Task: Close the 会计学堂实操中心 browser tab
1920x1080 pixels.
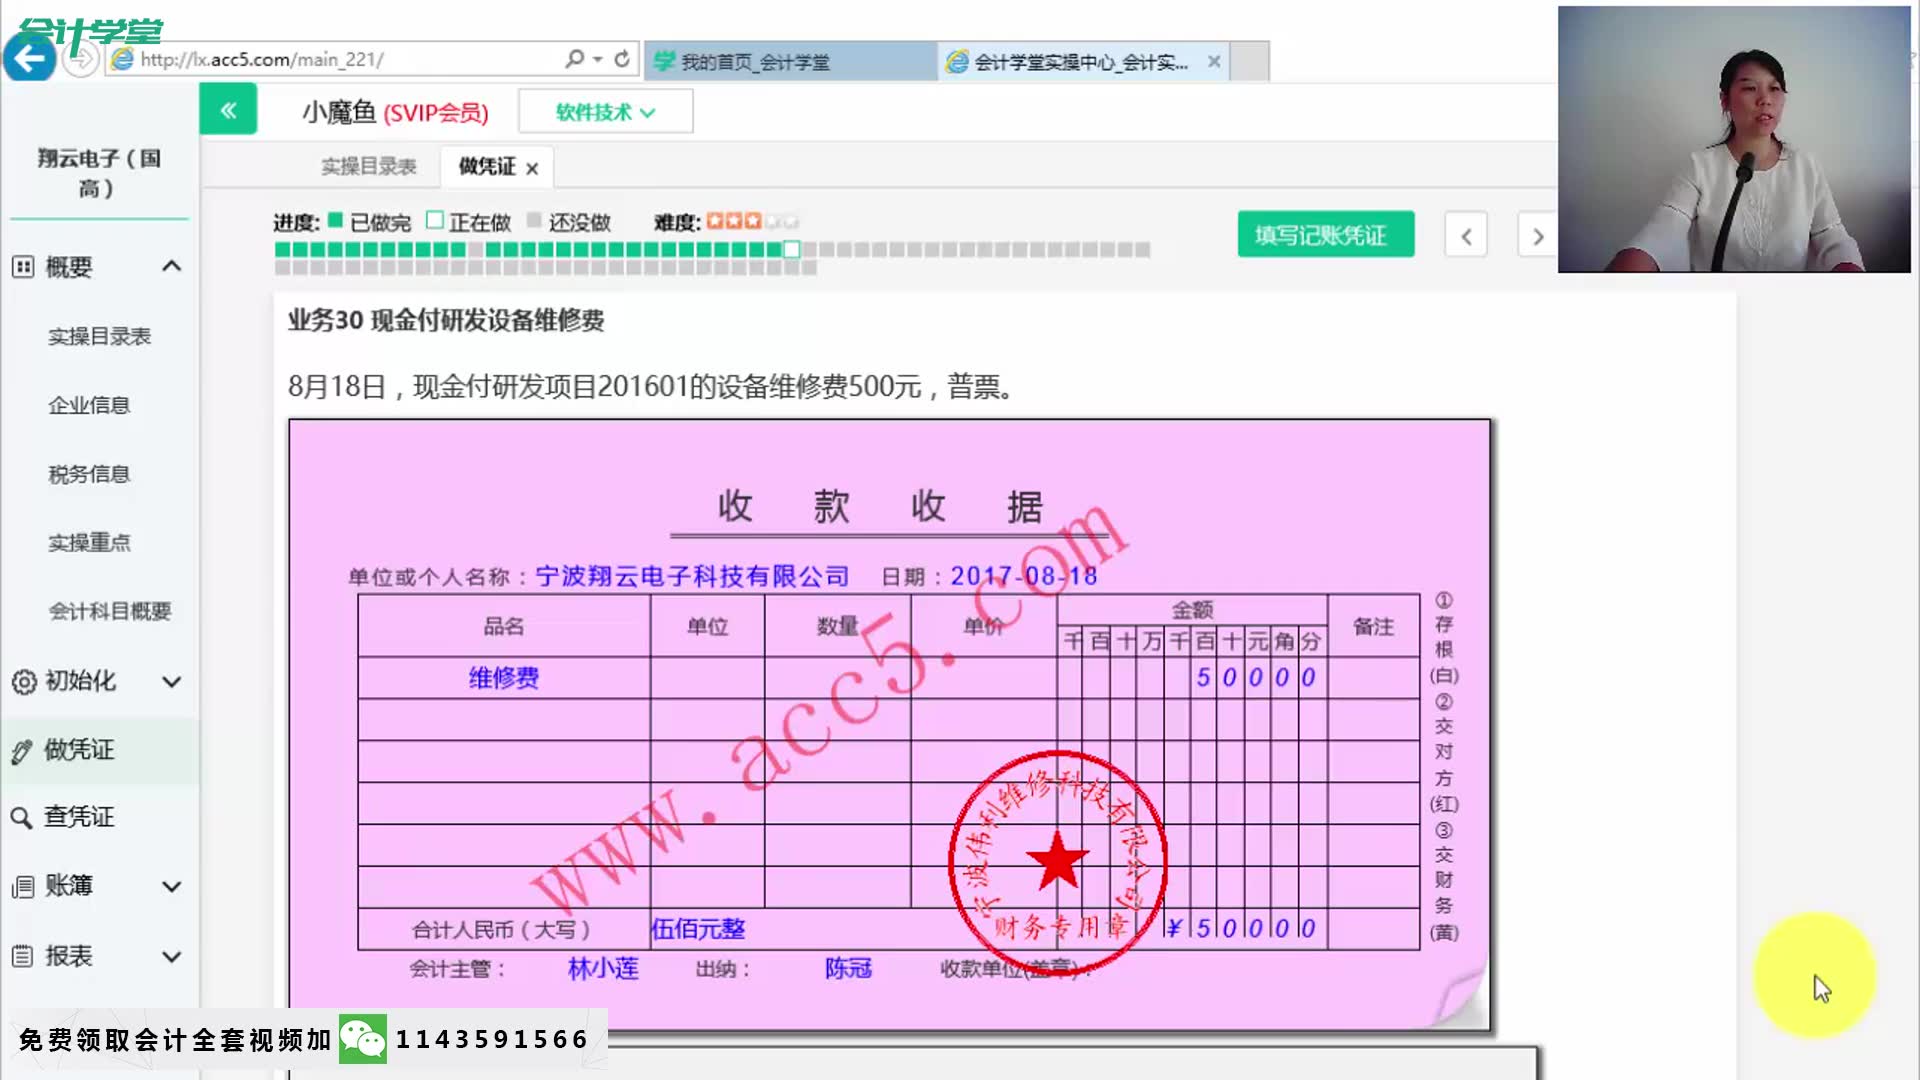Action: tap(1213, 62)
